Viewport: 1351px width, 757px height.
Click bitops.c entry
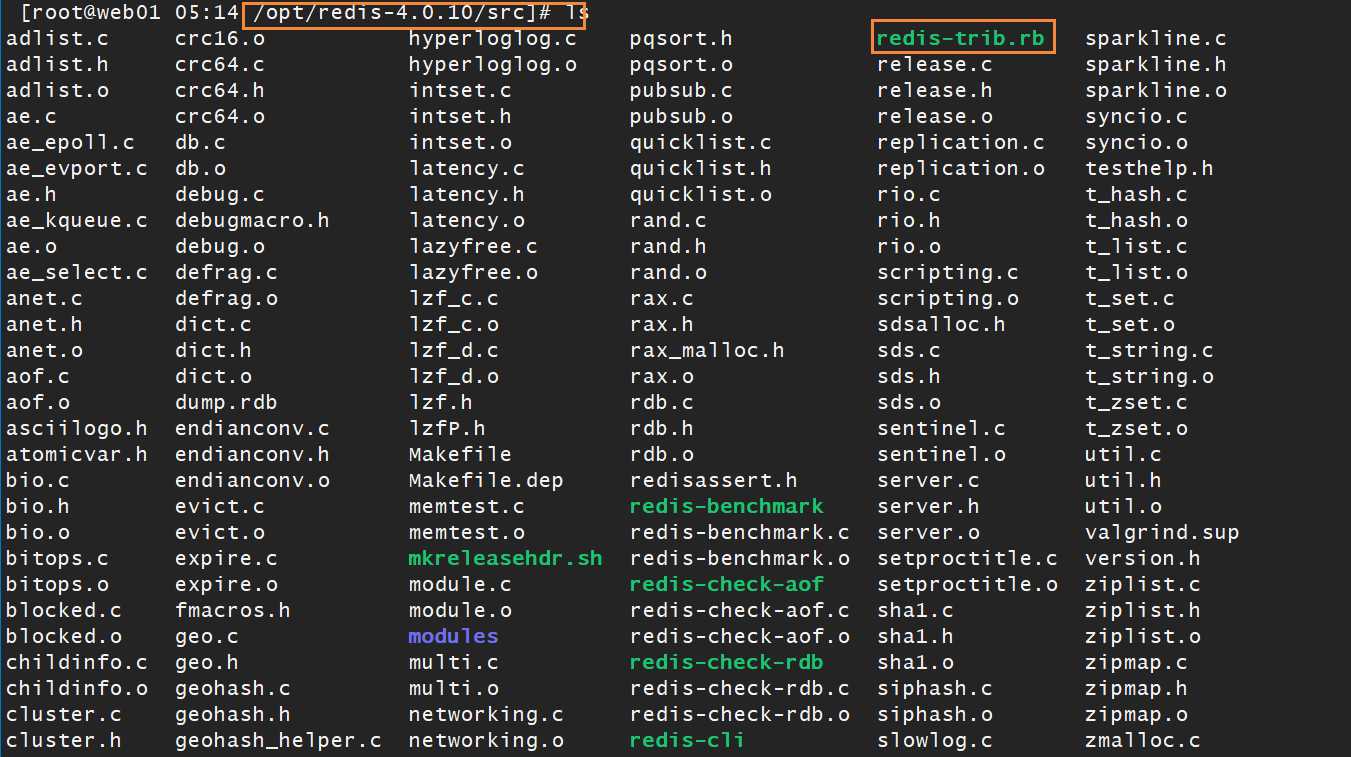57,558
